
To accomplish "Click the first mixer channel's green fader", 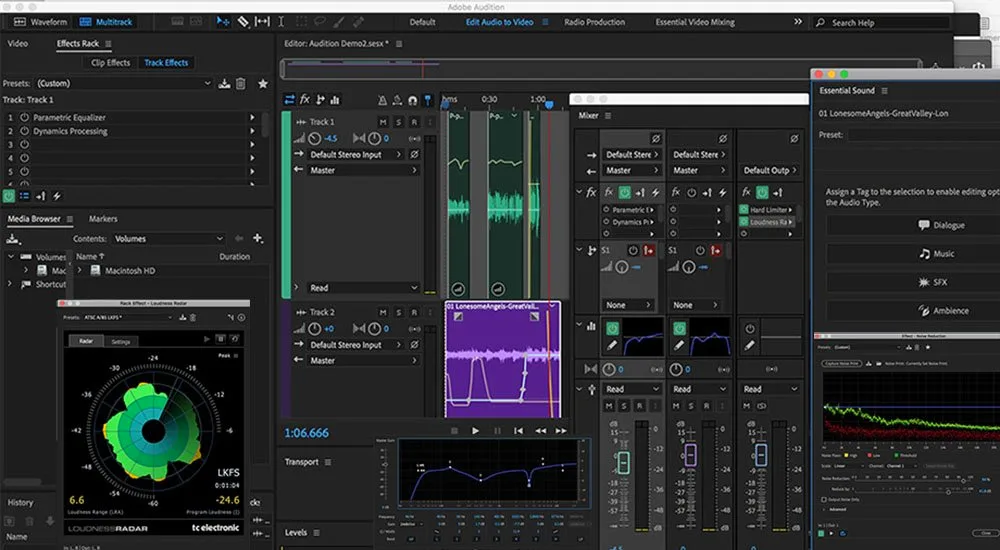I will [x=621, y=462].
